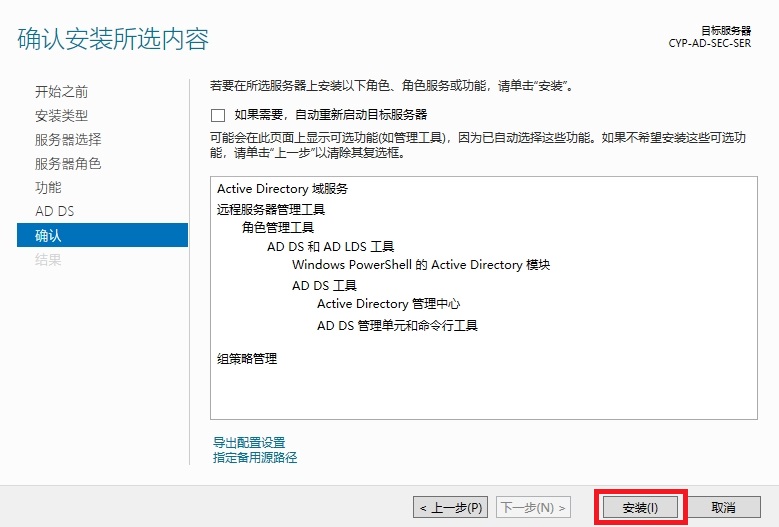
Task: Click the AD DS 工具 entry
Action: click(324, 286)
